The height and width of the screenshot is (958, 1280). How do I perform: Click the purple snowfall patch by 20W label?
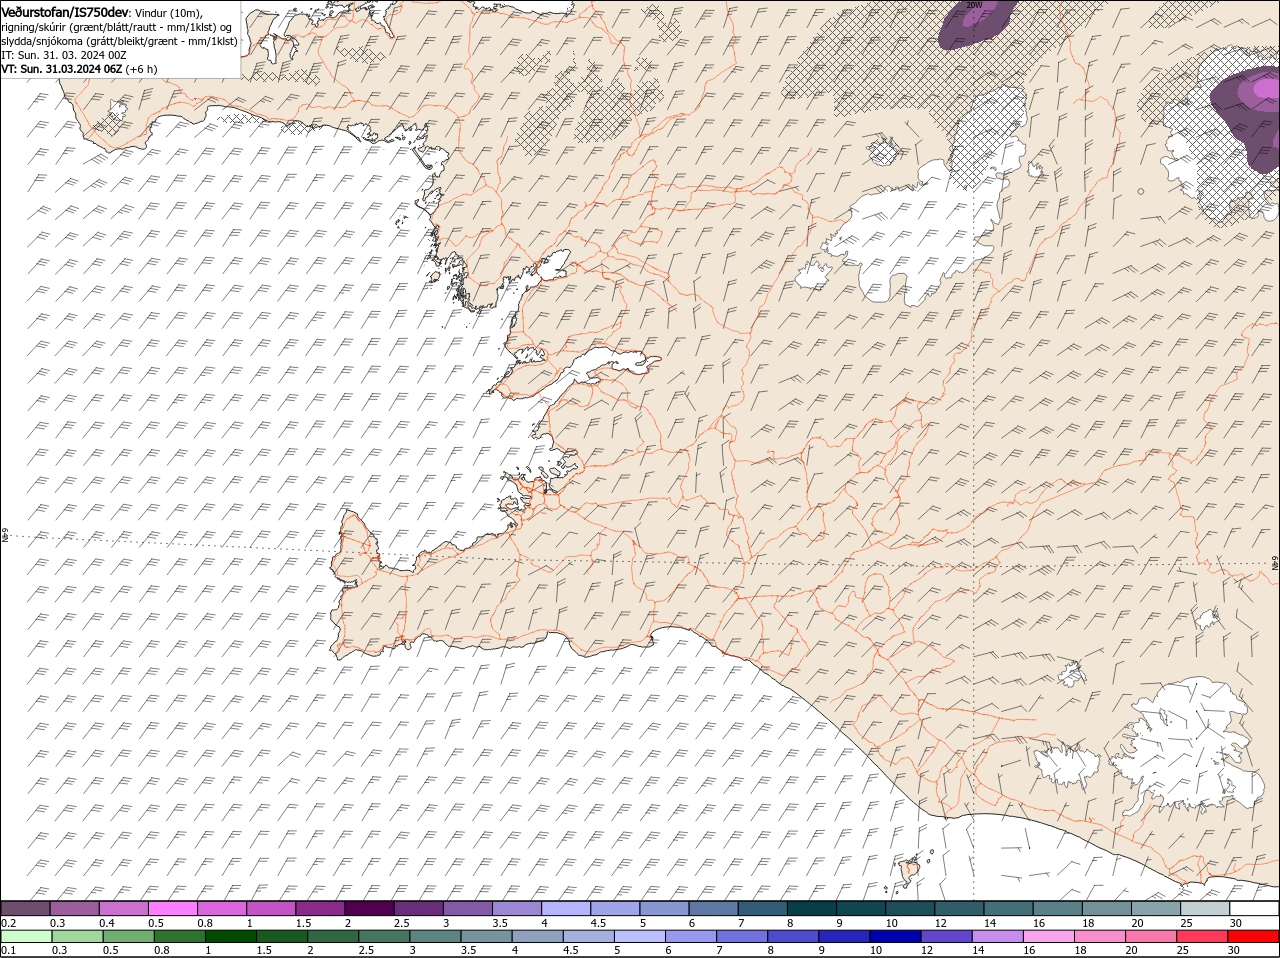click(975, 24)
